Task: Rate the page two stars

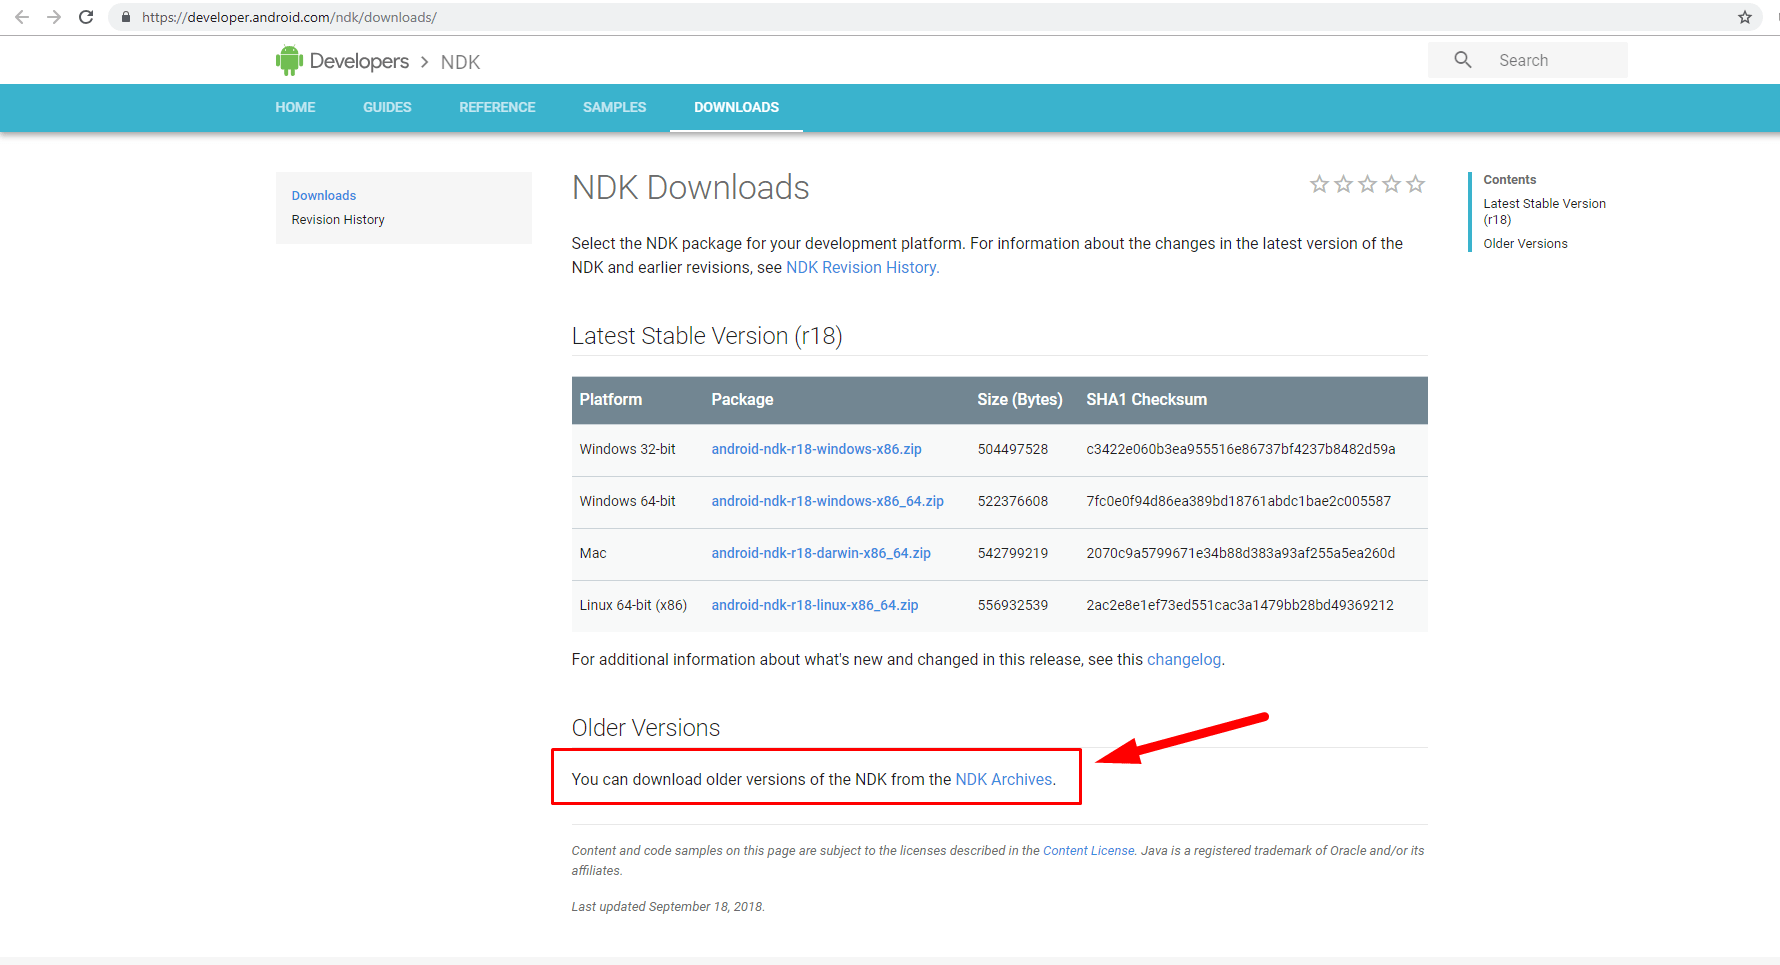Action: click(x=1343, y=184)
